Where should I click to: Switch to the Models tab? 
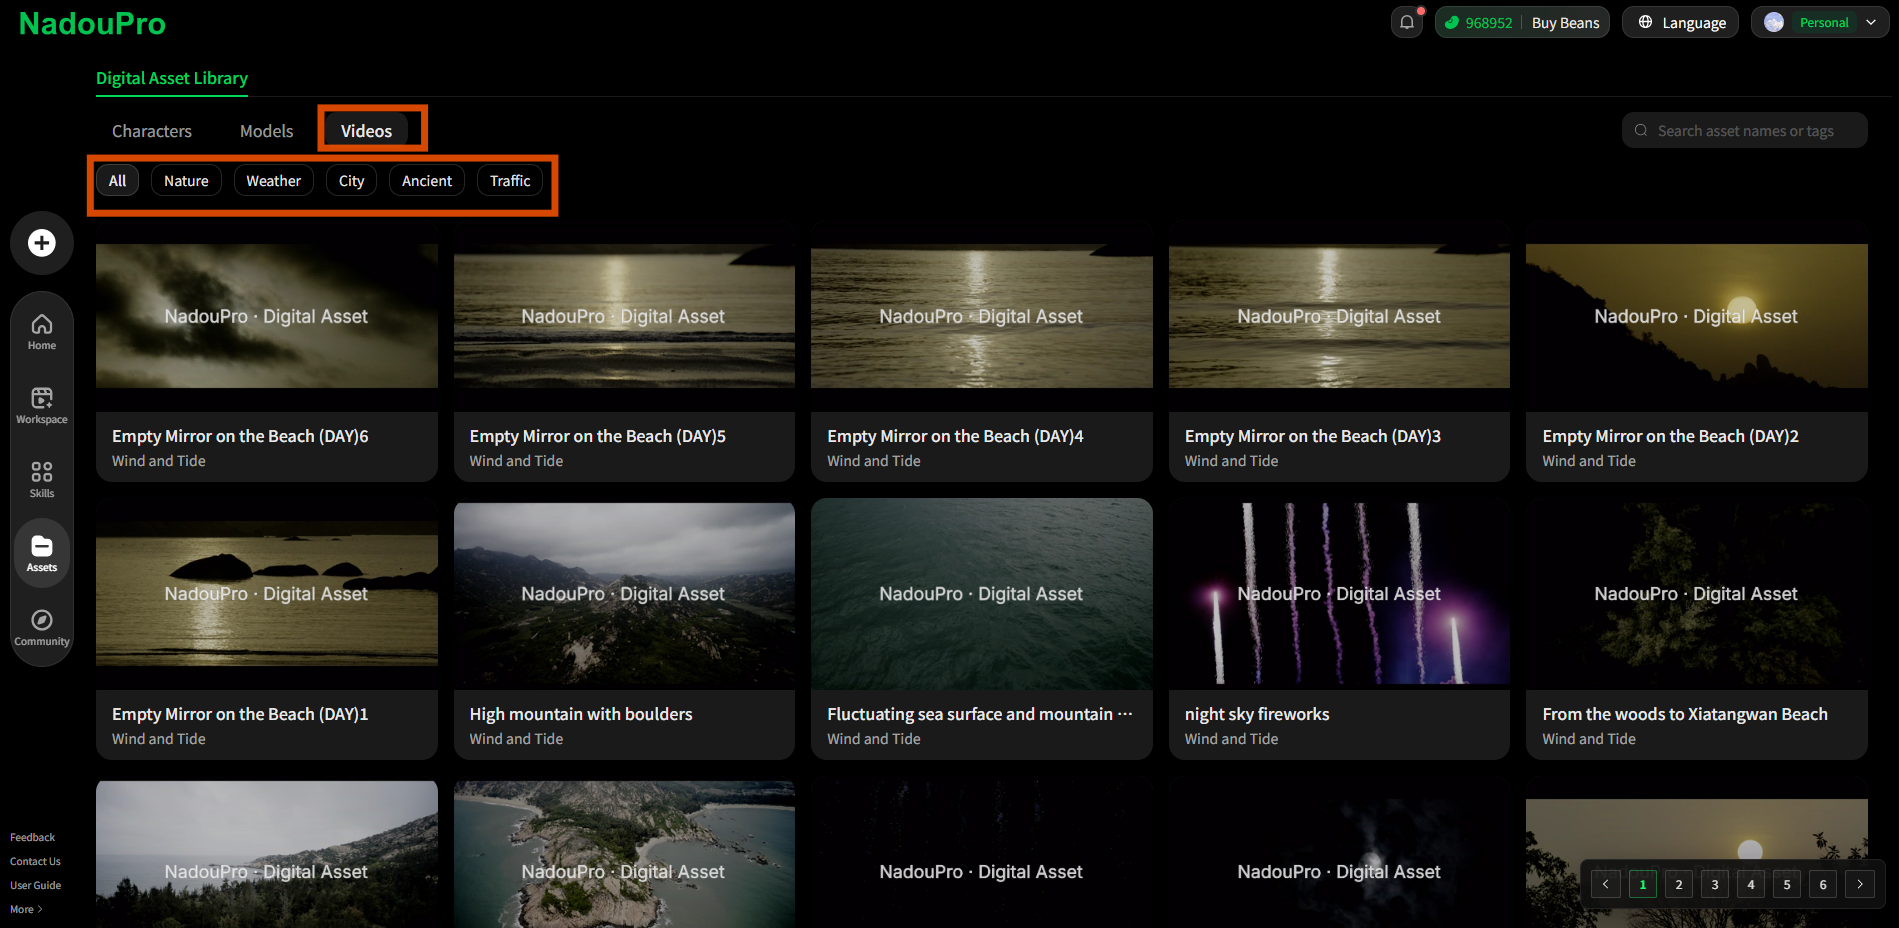pos(267,131)
